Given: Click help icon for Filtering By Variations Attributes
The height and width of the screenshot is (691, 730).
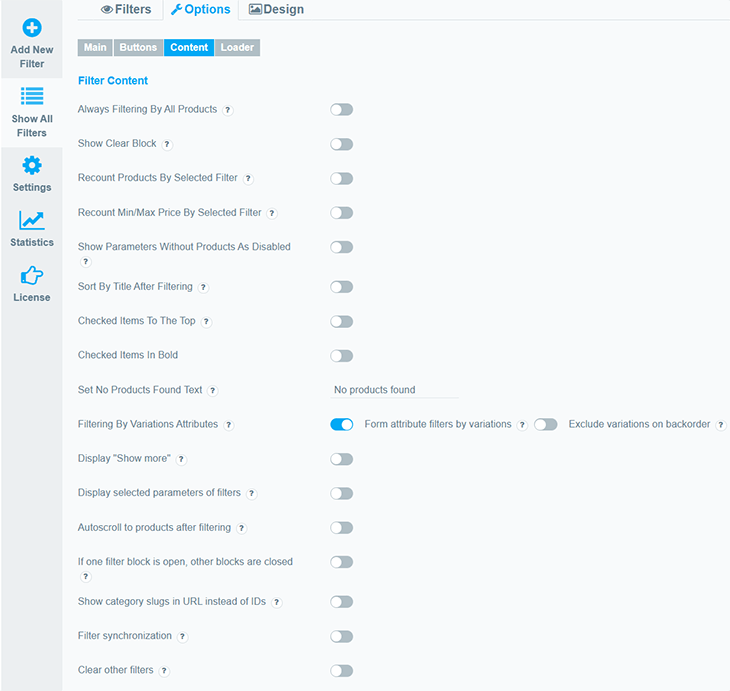Looking at the screenshot, I should [x=228, y=425].
